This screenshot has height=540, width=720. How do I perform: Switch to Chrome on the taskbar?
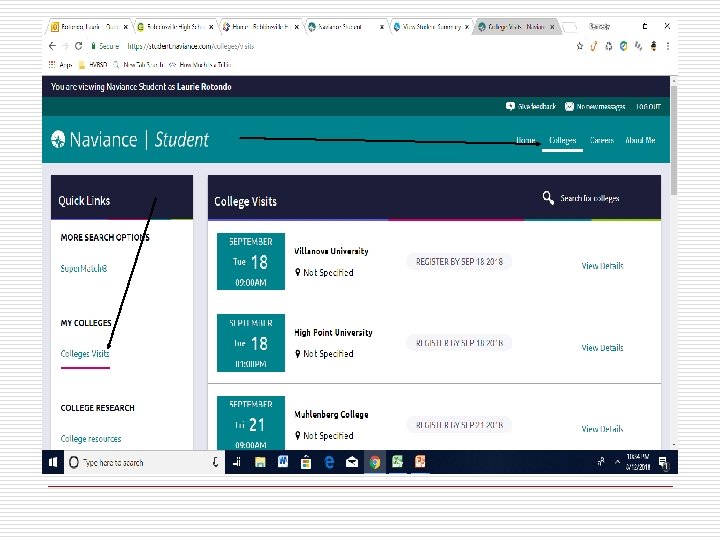375,462
